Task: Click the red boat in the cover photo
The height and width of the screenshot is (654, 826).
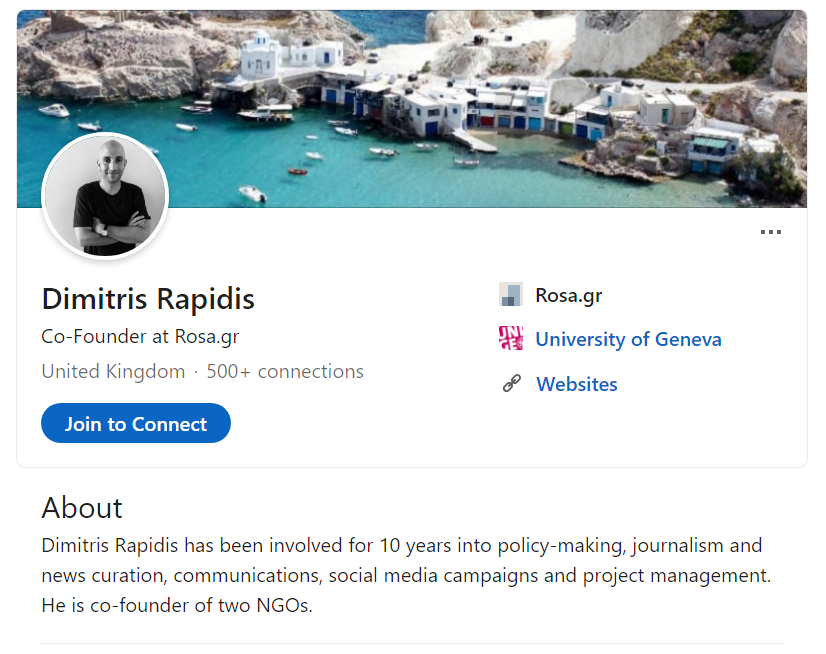Action: pyautogui.click(x=298, y=172)
